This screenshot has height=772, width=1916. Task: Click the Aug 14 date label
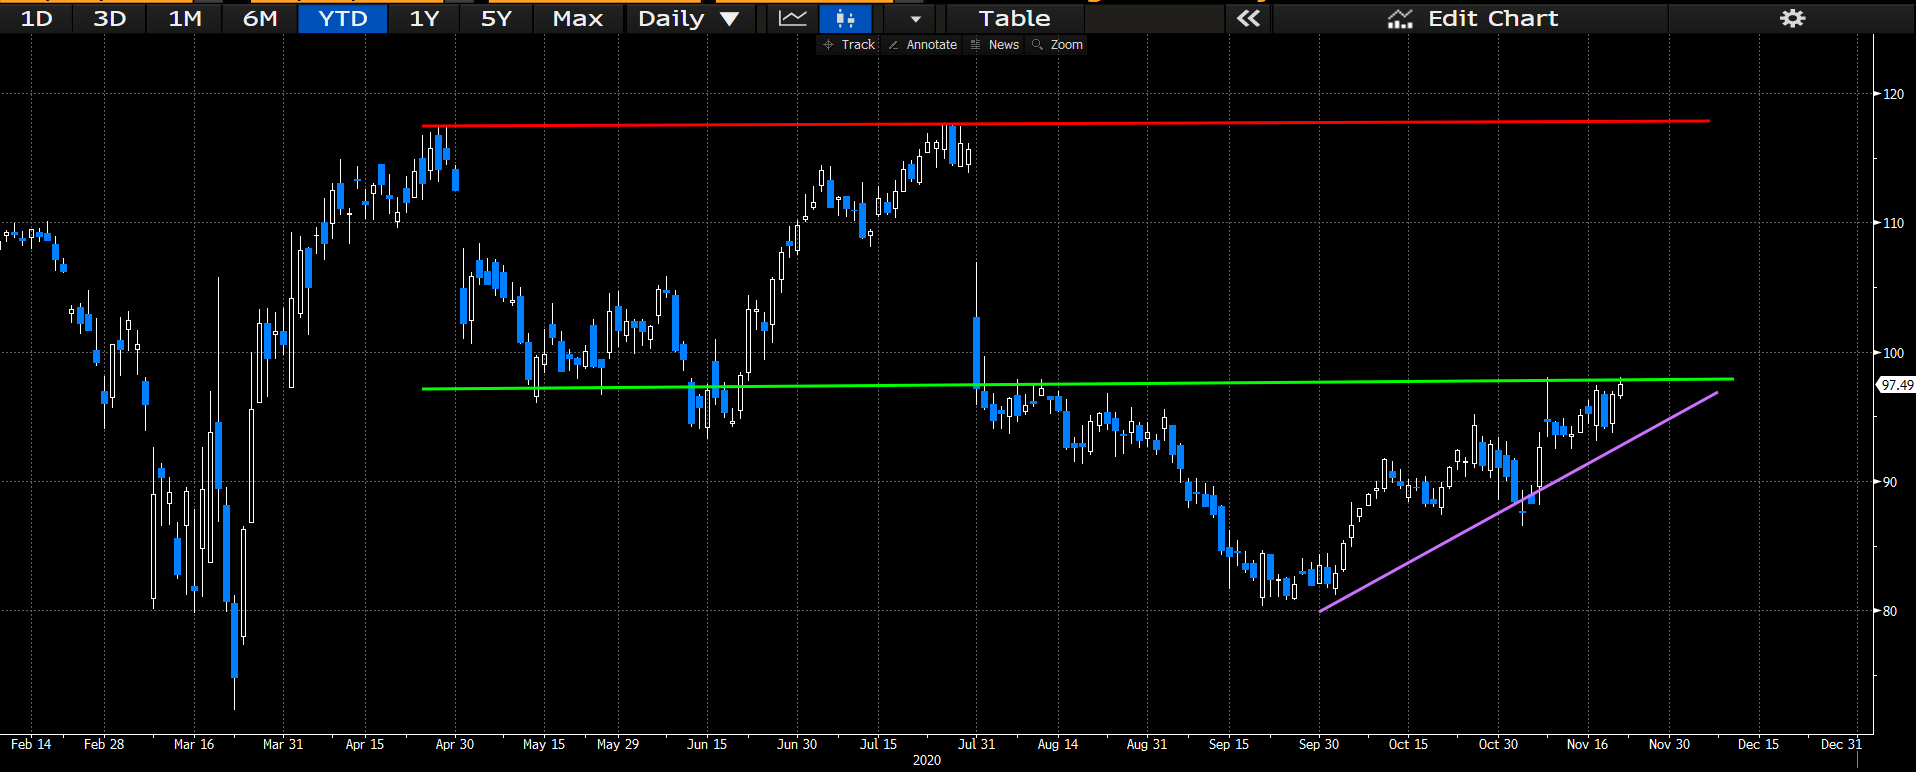(x=1058, y=744)
